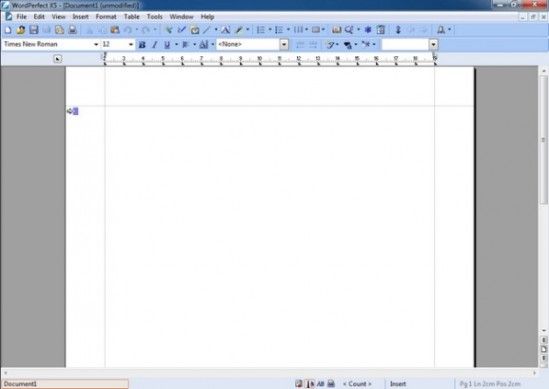Image resolution: width=549 pixels, height=389 pixels.
Task: Expand the highlighter color dropdown arrow
Action: (x=248, y=30)
